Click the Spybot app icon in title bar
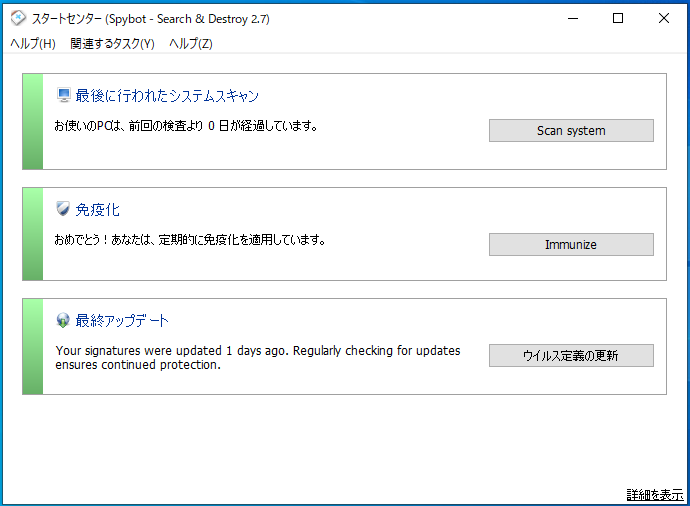 (18, 18)
